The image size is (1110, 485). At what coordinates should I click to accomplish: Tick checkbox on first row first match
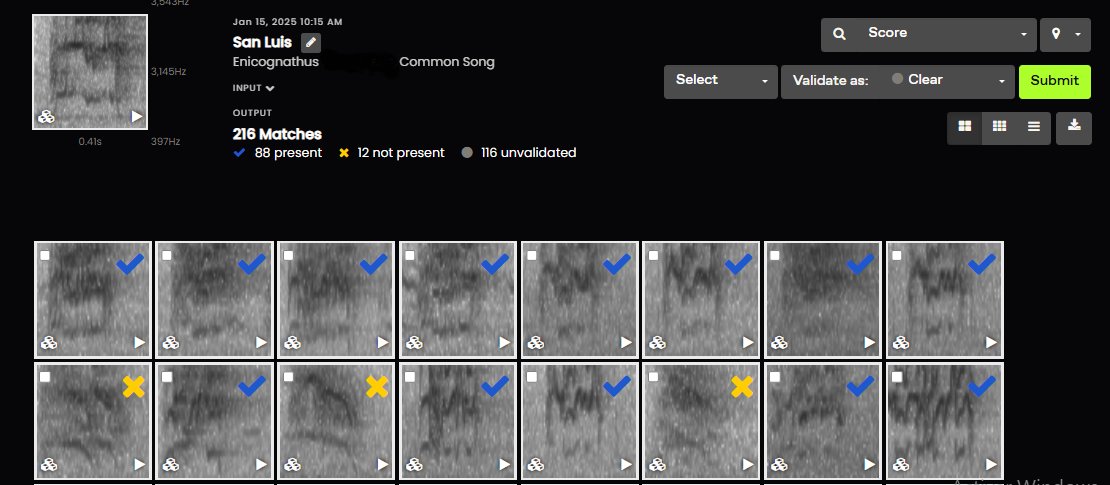coord(45,256)
